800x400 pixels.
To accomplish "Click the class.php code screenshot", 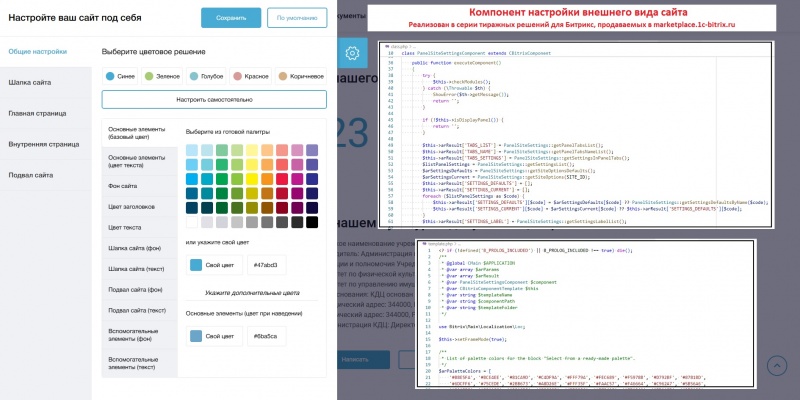I will (576, 135).
